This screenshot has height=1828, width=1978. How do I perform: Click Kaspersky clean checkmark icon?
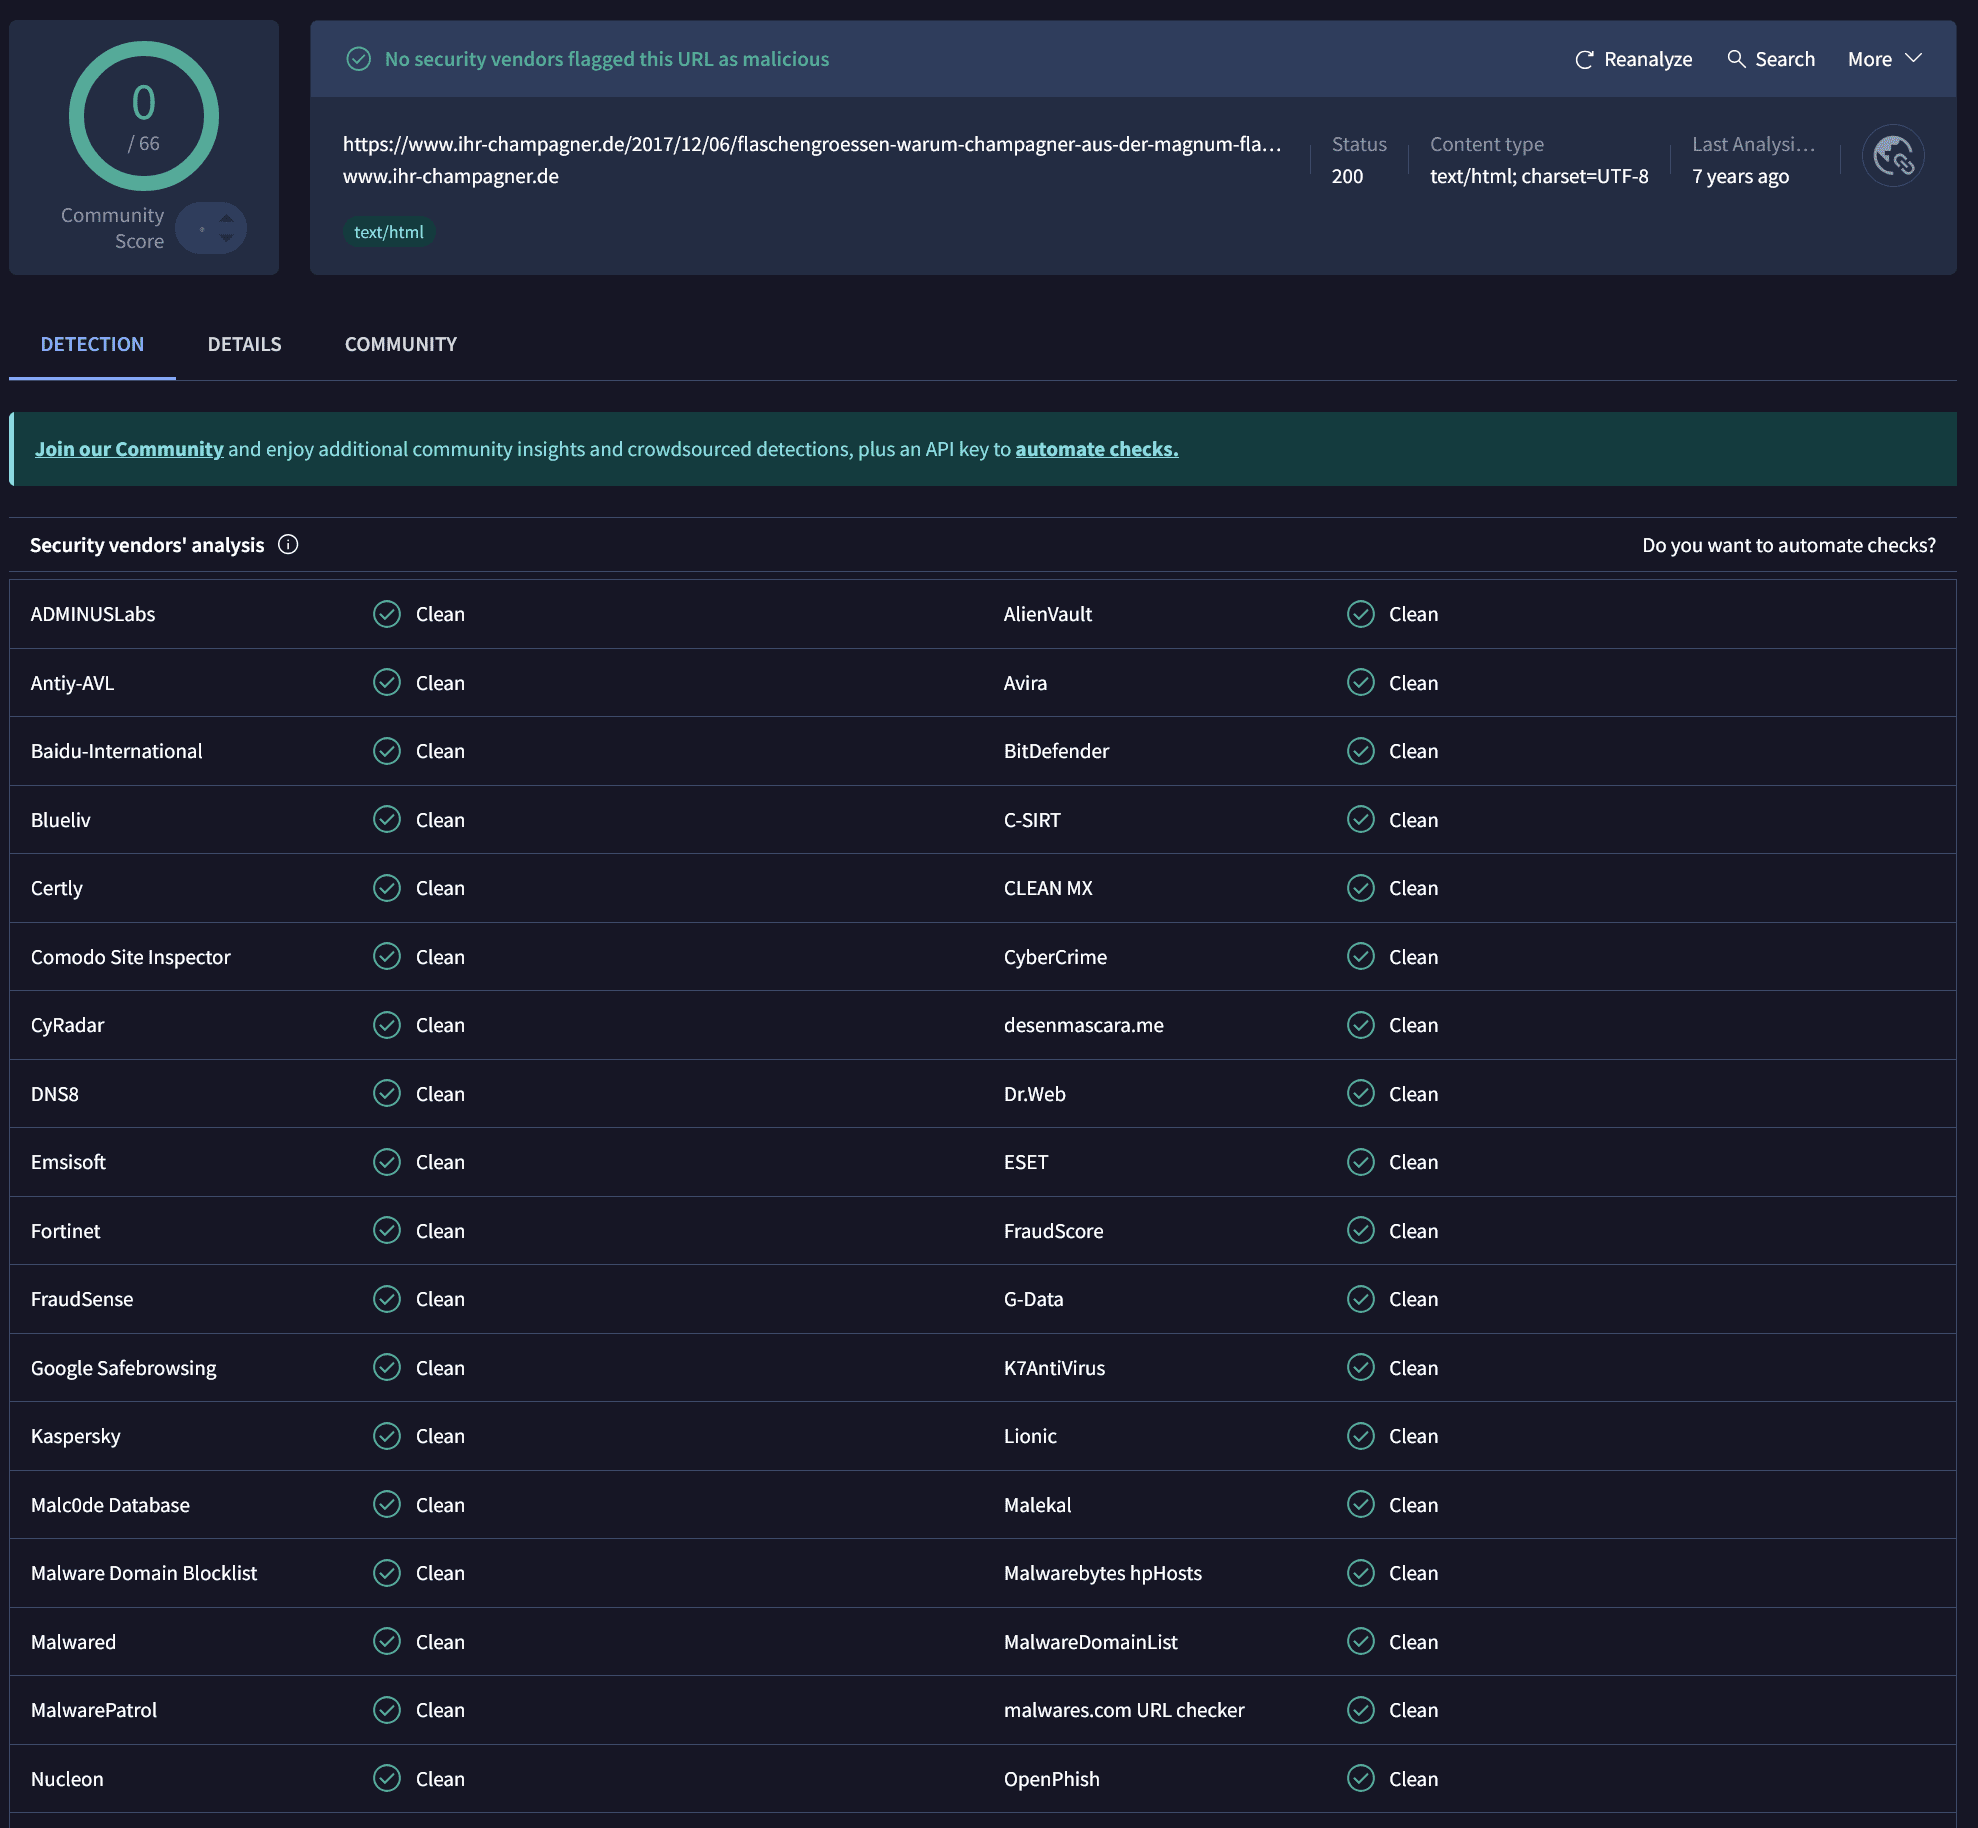pyautogui.click(x=387, y=1436)
